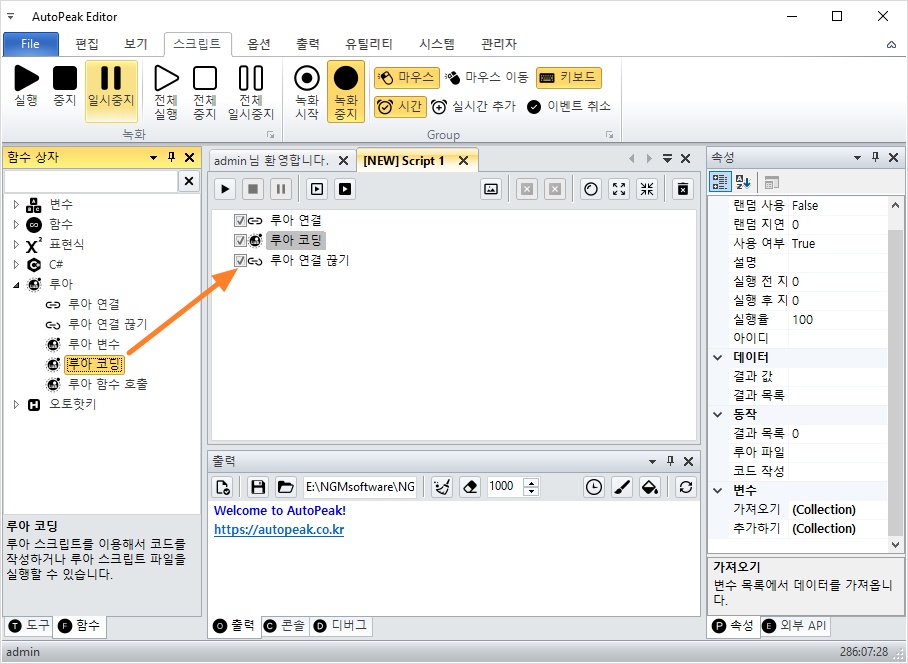Toggle the 마우스 recording option
Screen dimensions: 908x664
(407, 77)
